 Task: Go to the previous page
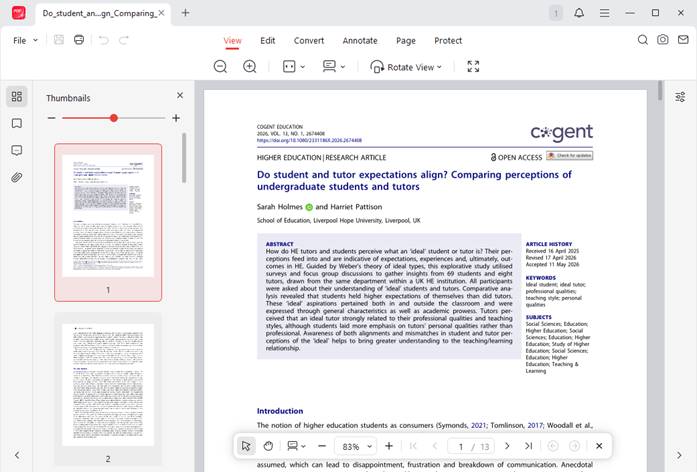point(435,446)
